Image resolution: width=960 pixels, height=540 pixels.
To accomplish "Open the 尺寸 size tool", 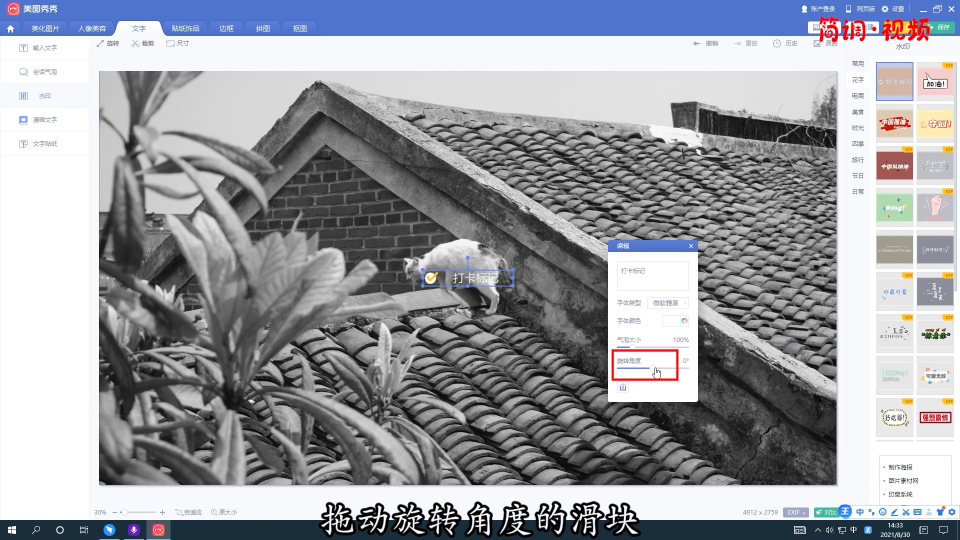I will 178,44.
